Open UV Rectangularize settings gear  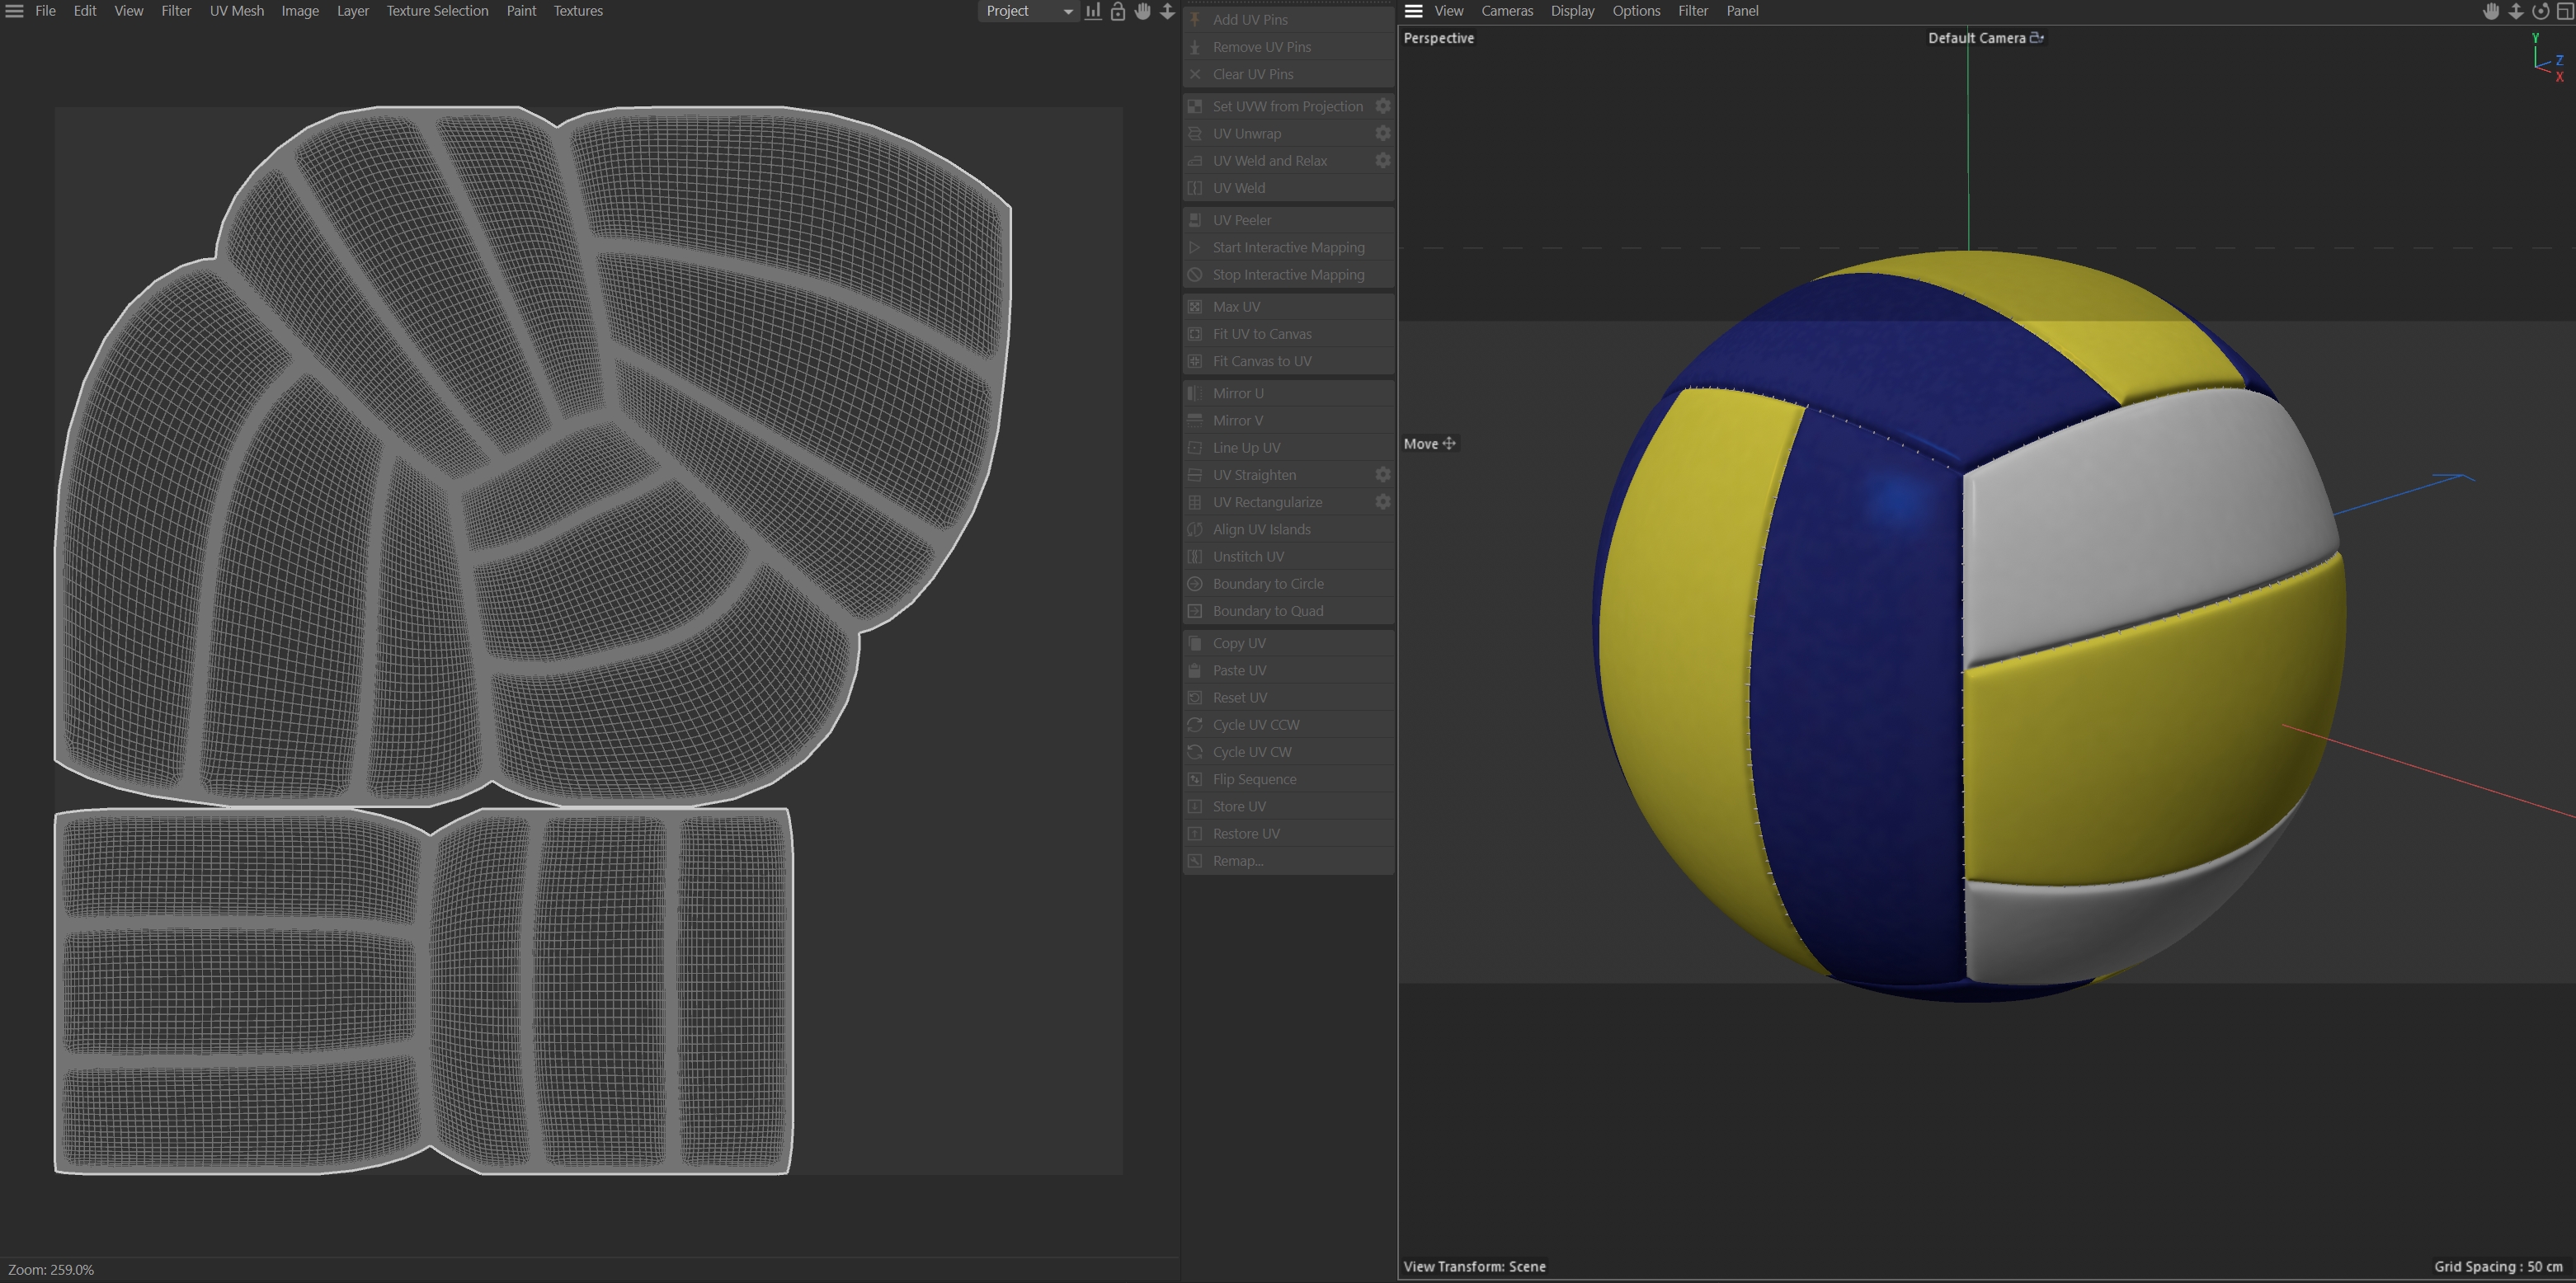[1382, 502]
